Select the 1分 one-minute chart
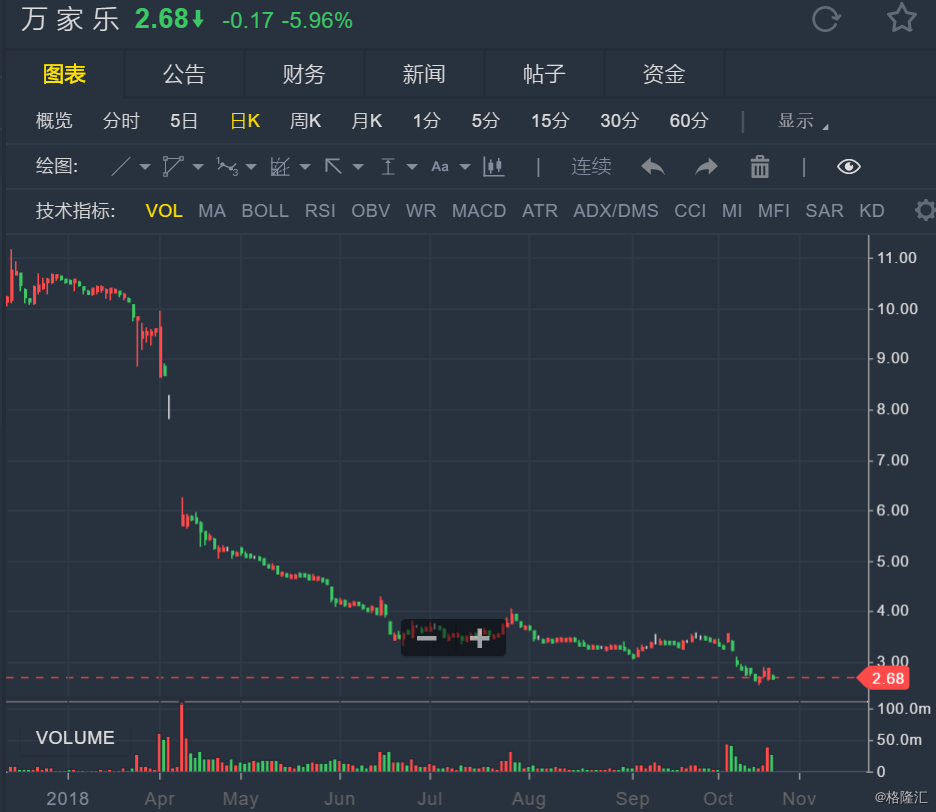The image size is (936, 812). click(427, 121)
